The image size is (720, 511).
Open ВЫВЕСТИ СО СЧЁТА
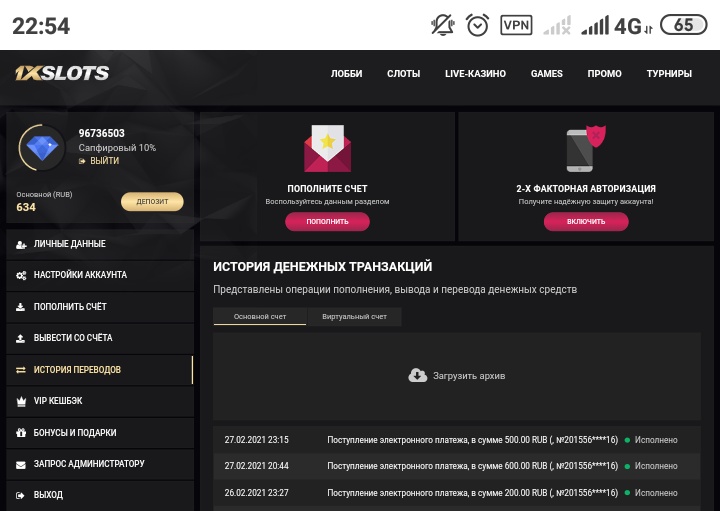(x=100, y=338)
